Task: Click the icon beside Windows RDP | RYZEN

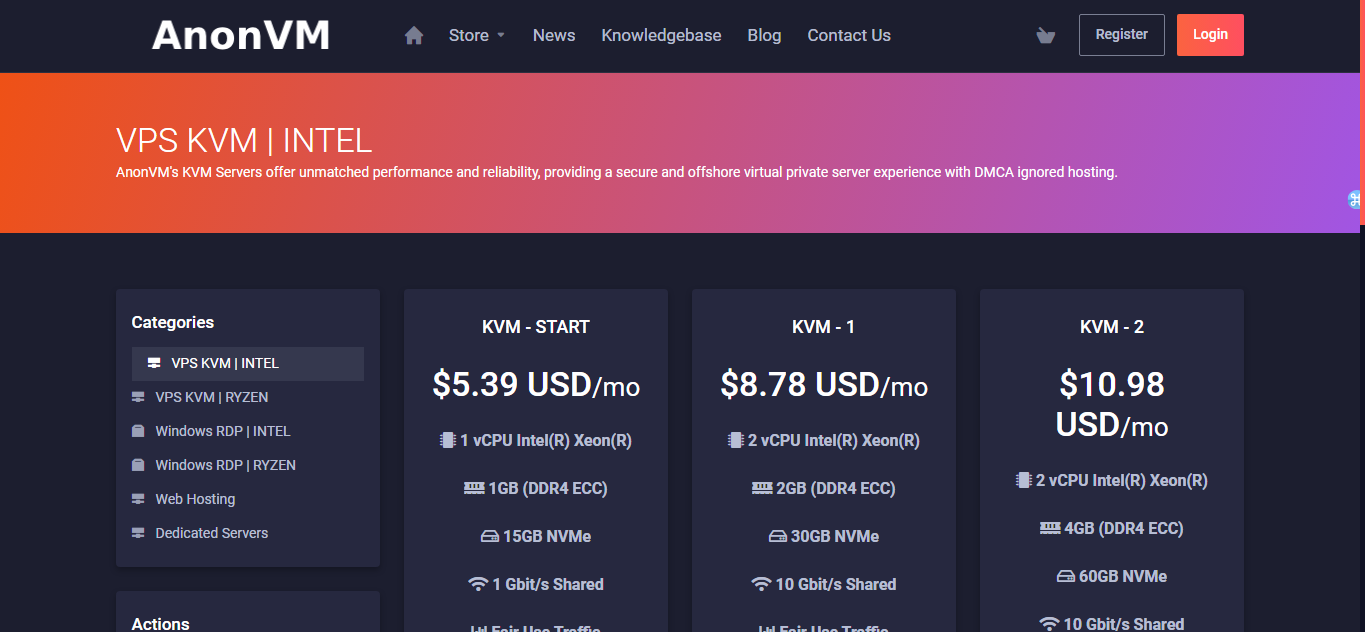Action: (138, 465)
